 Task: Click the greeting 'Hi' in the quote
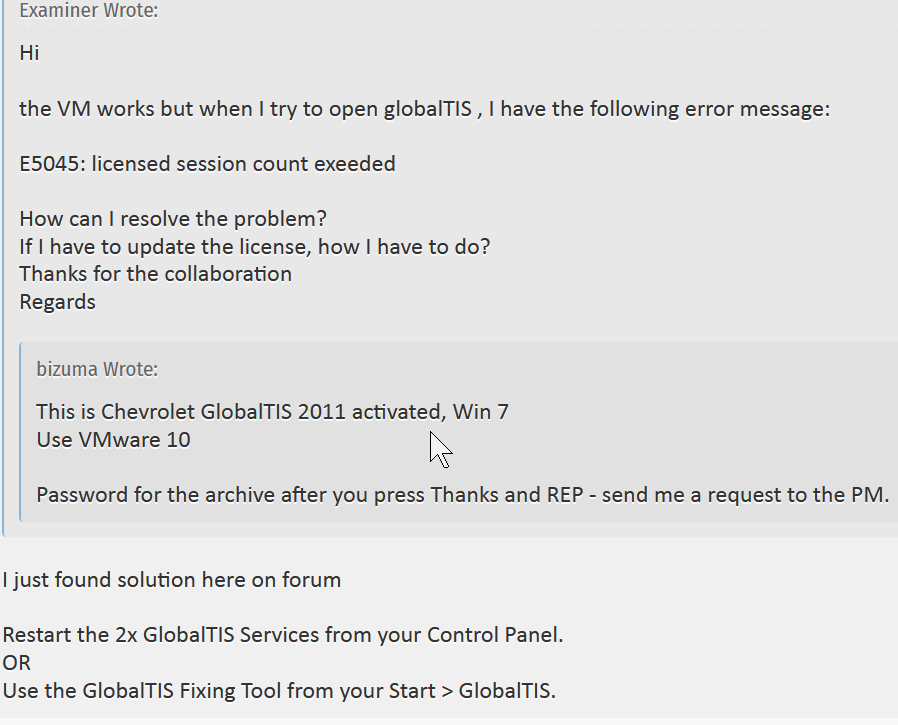pos(29,53)
